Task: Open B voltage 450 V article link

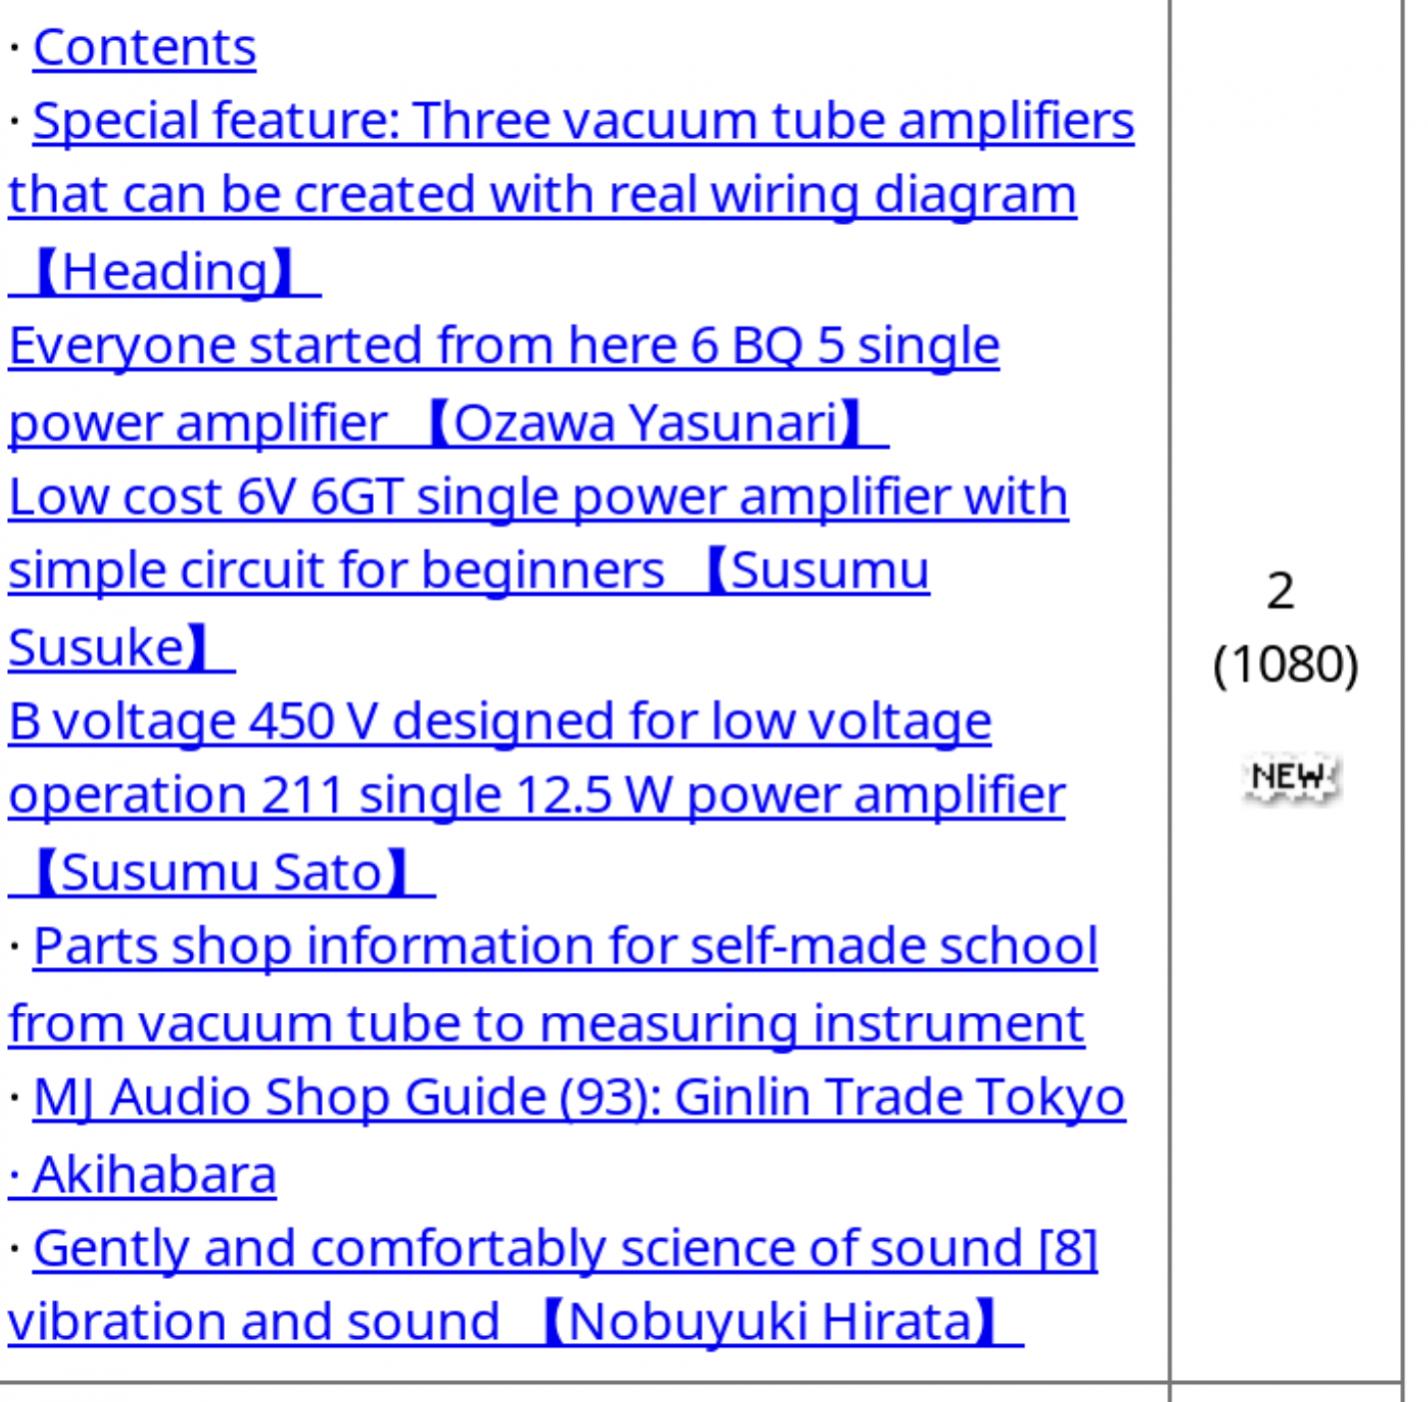Action: [500, 722]
